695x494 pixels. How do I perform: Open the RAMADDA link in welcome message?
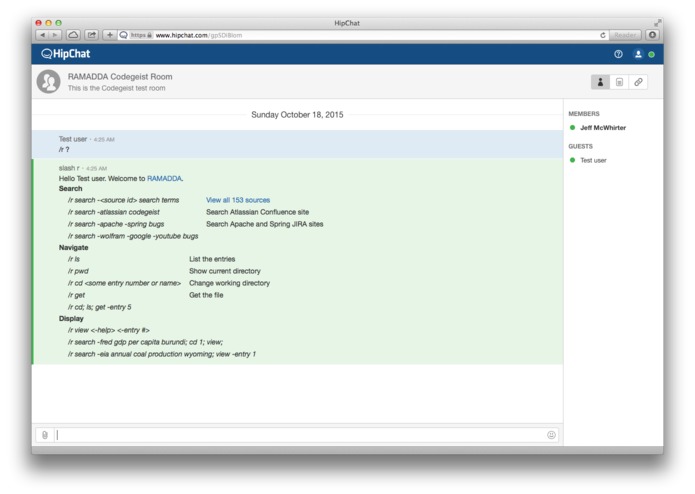pos(164,179)
